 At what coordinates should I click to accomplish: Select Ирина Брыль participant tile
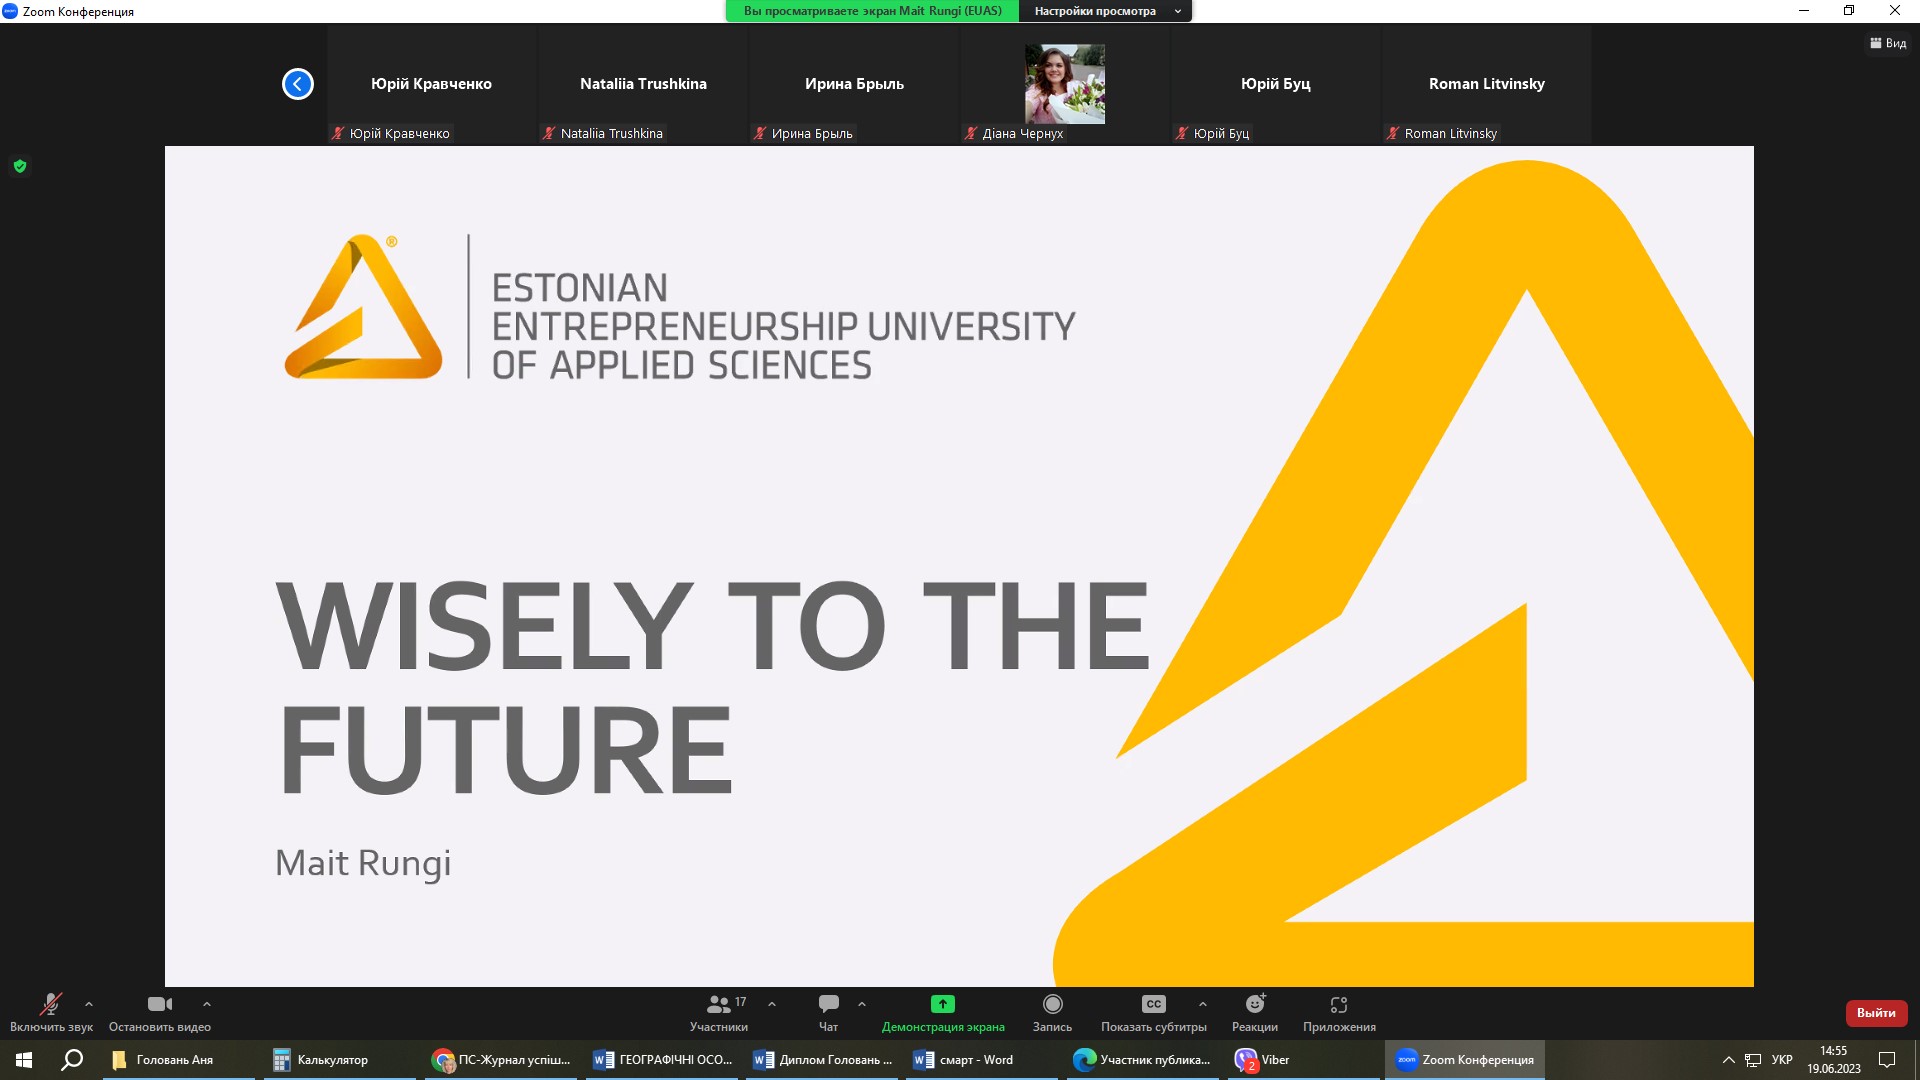click(854, 84)
